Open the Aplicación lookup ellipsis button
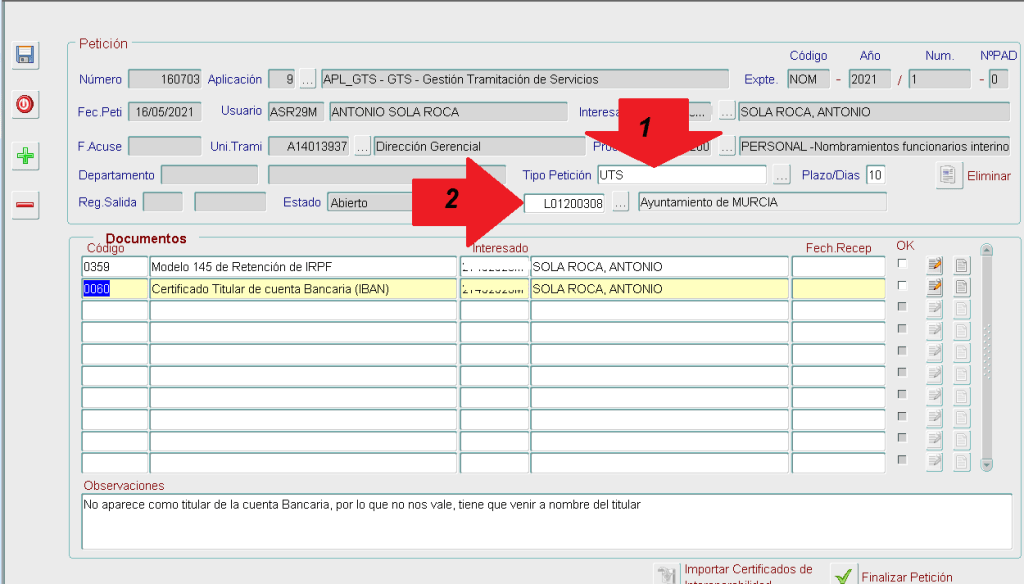The image size is (1024, 584). point(308,80)
